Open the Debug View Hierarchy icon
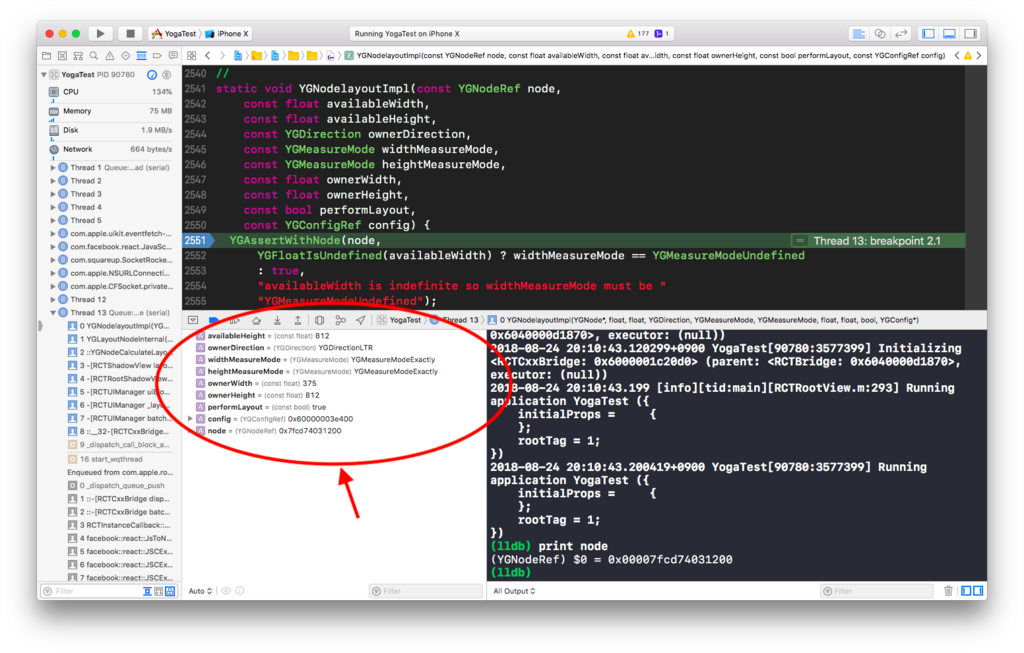The image size is (1024, 653). [x=319, y=320]
